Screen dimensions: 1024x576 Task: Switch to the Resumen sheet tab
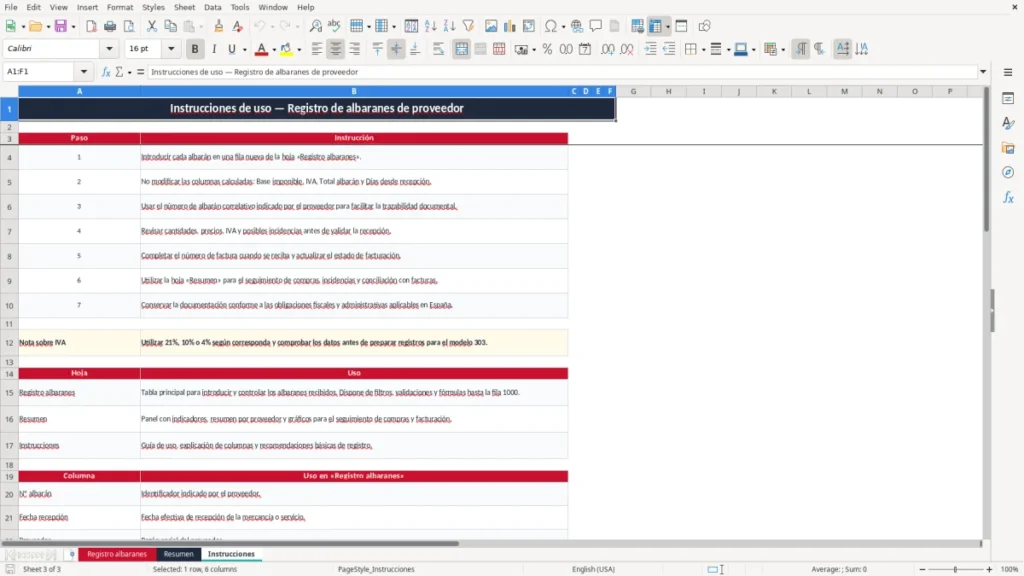click(x=178, y=554)
